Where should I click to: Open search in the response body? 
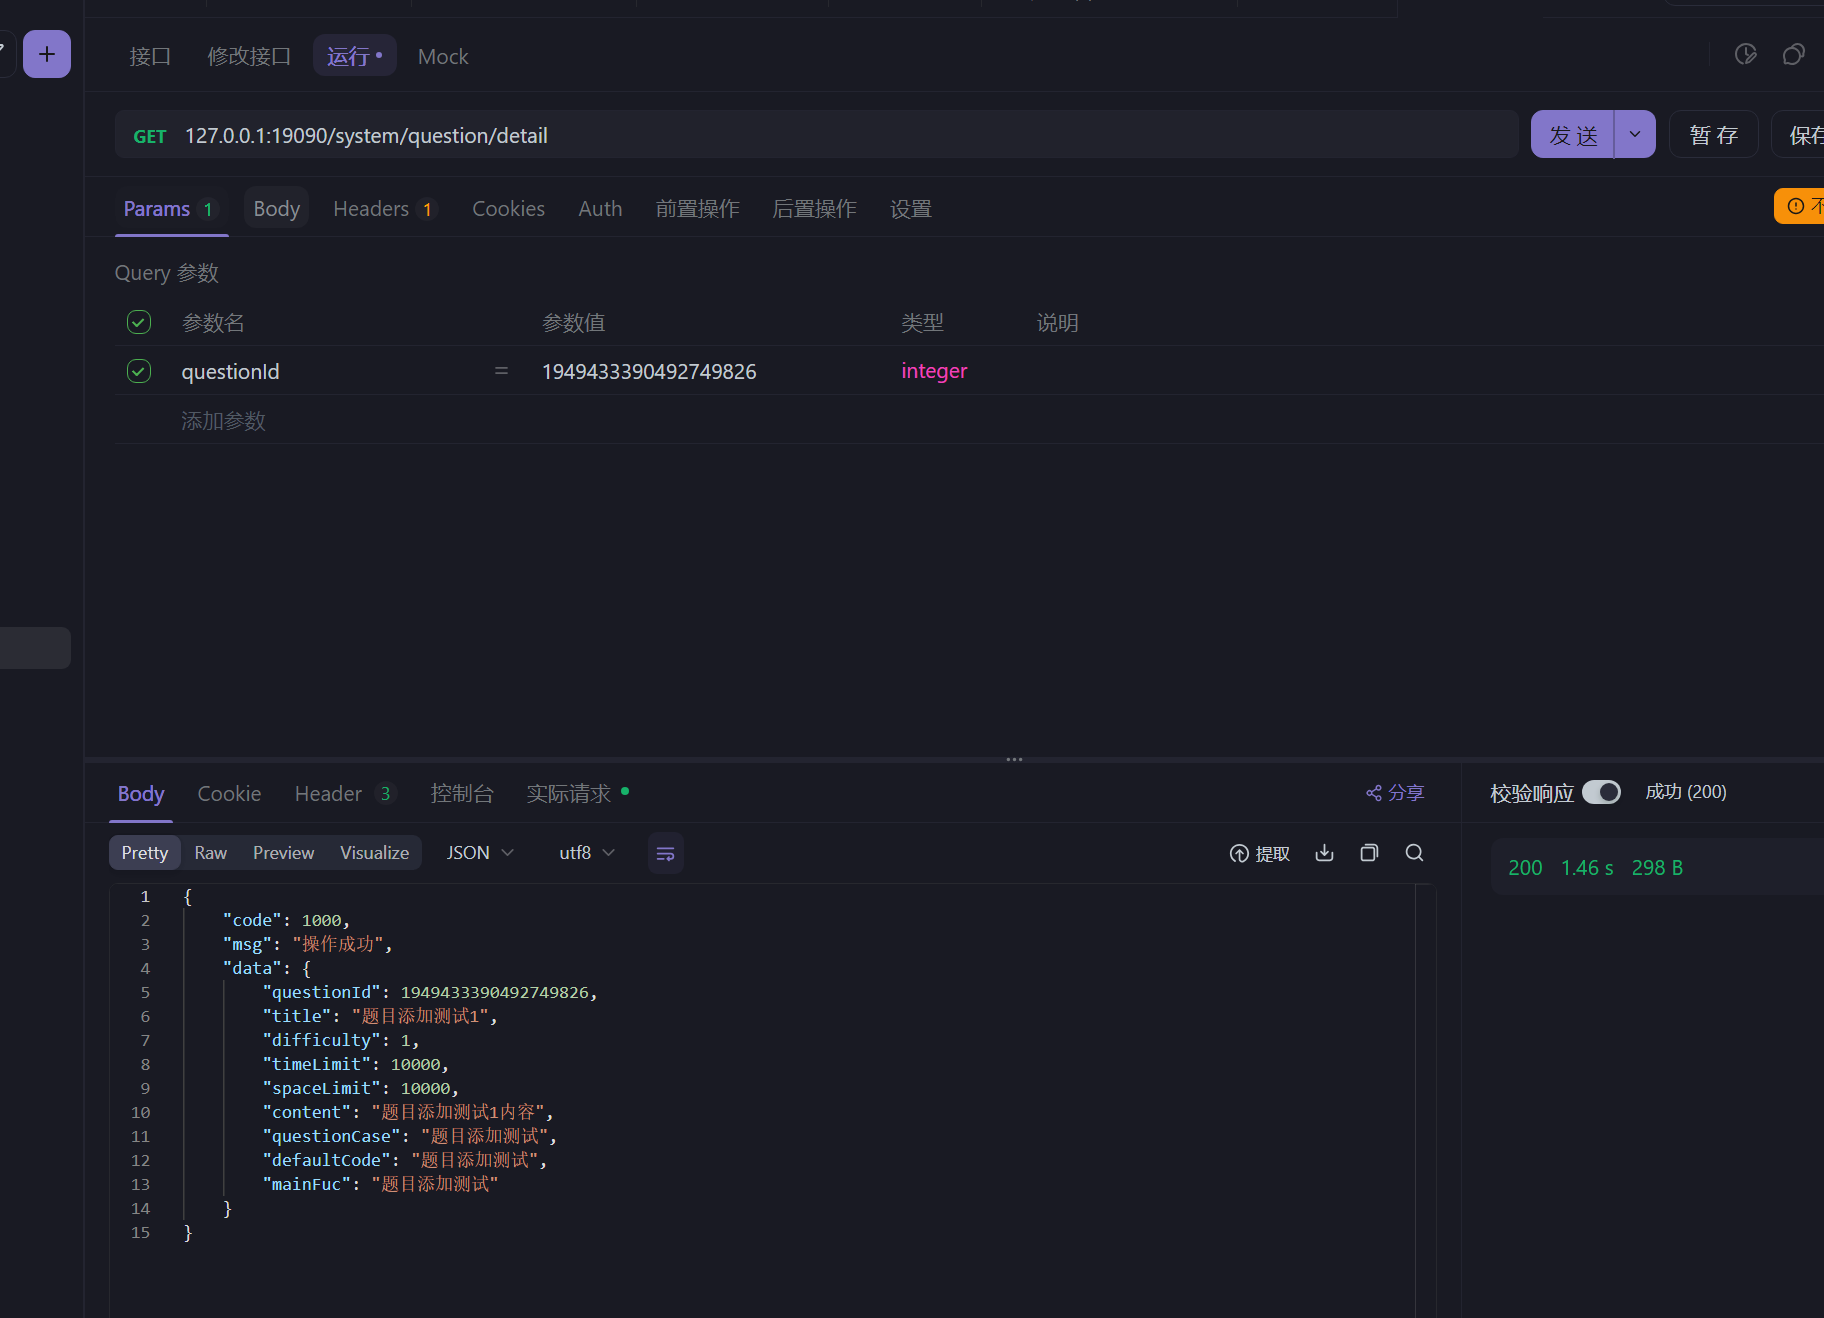1415,853
